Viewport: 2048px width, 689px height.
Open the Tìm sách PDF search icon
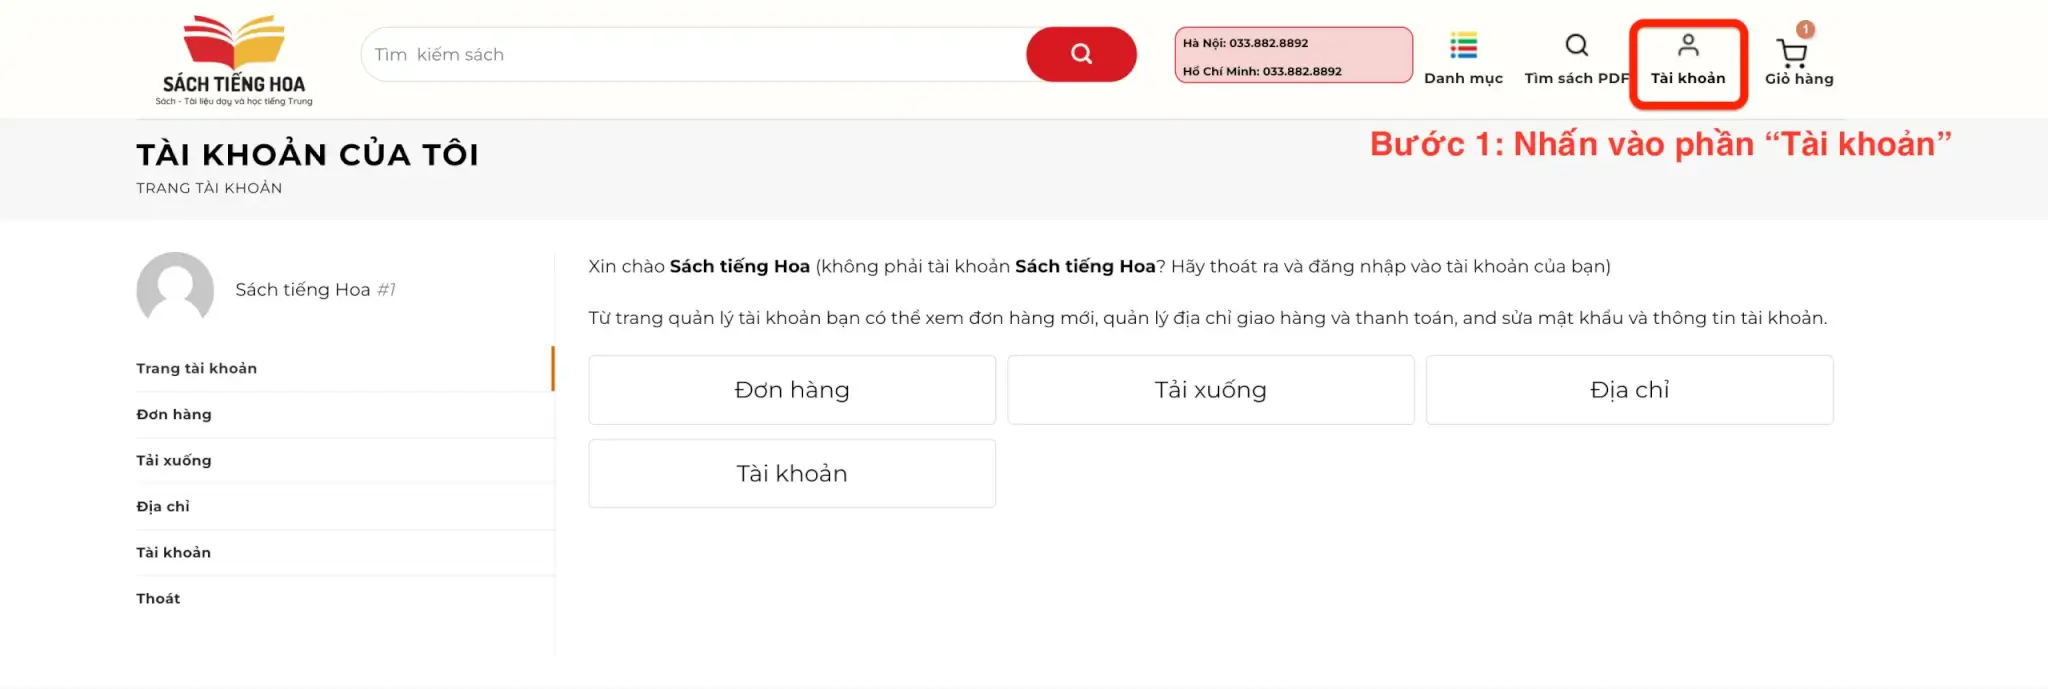[x=1576, y=46]
